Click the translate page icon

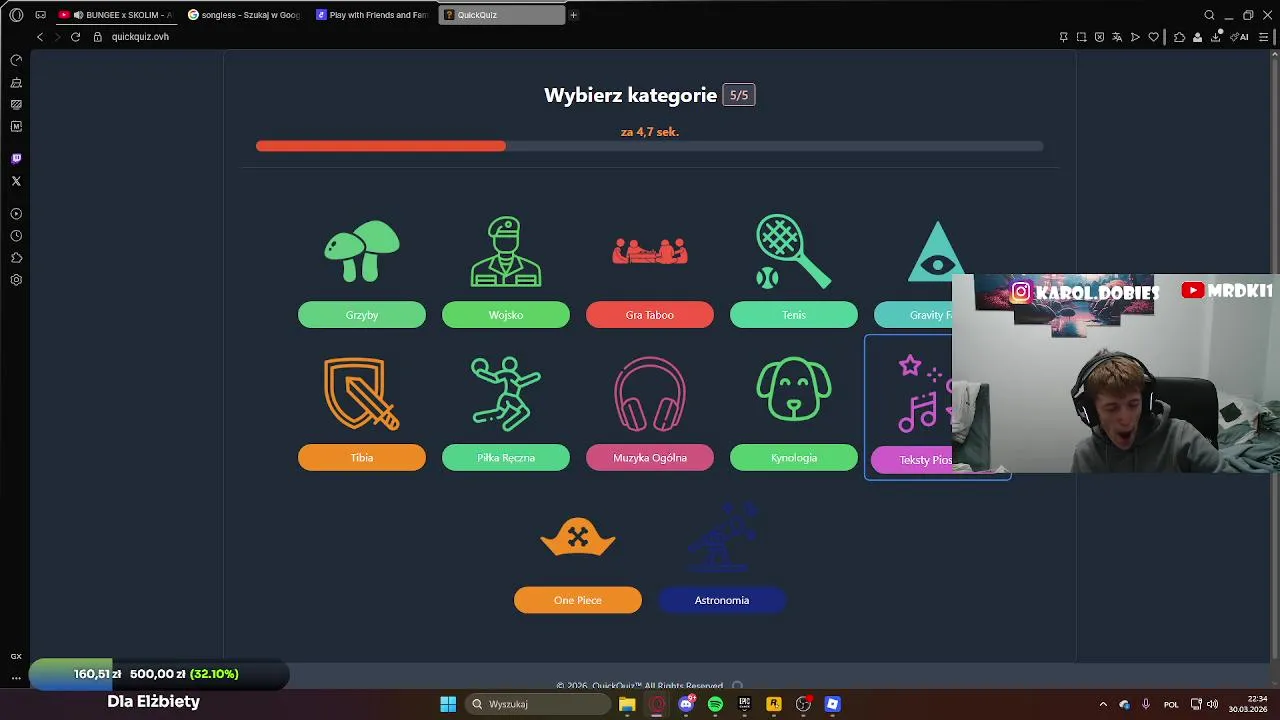[1117, 37]
